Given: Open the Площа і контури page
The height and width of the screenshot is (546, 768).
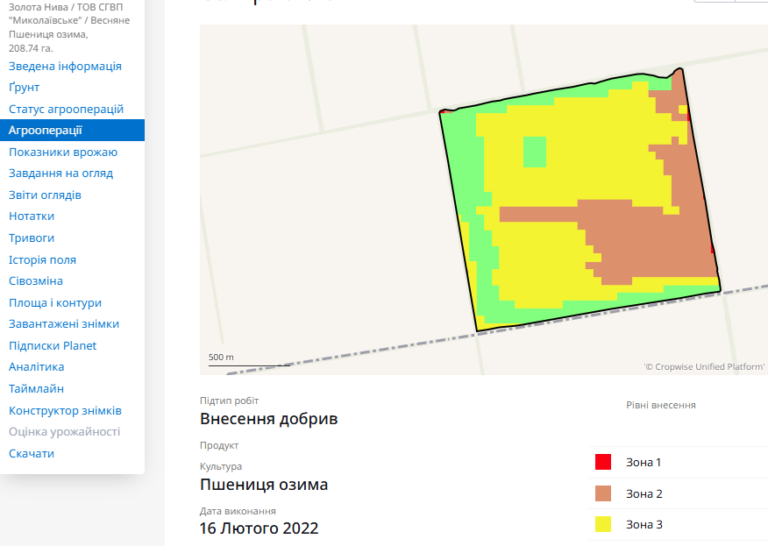Looking at the screenshot, I should [55, 303].
